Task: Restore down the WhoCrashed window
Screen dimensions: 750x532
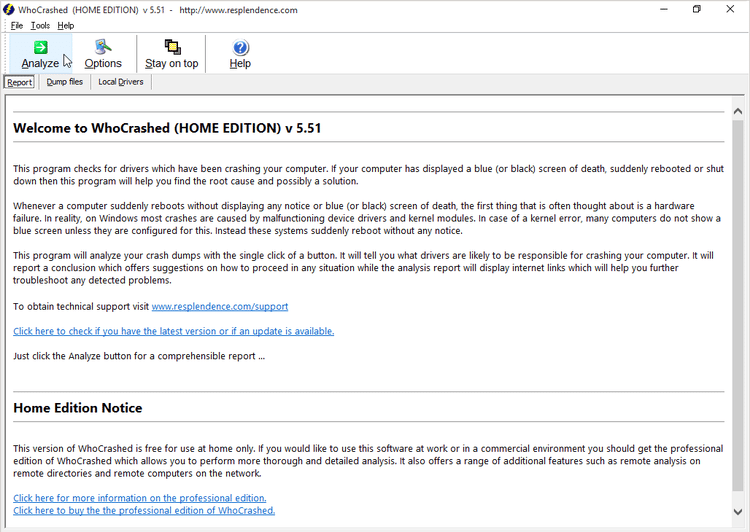Action: [696, 10]
